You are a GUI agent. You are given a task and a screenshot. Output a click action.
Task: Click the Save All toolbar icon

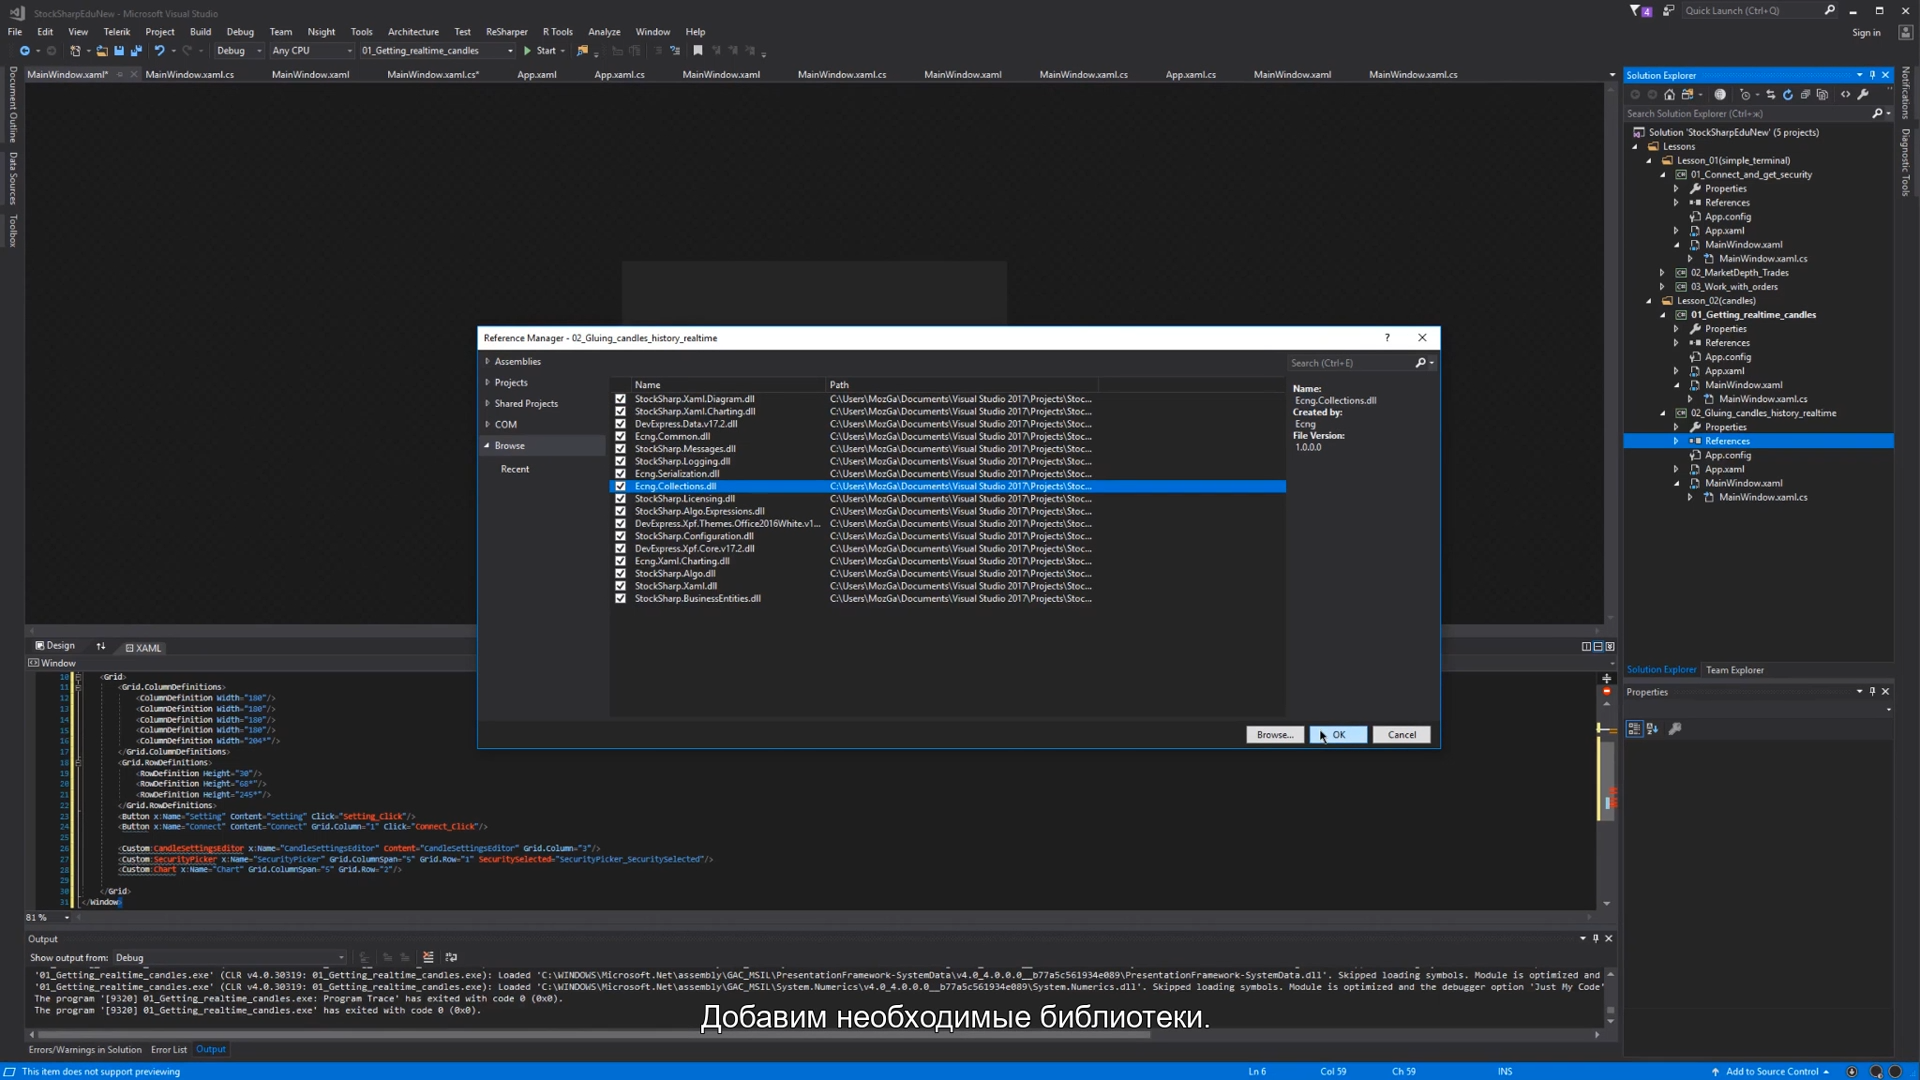pyautogui.click(x=136, y=51)
